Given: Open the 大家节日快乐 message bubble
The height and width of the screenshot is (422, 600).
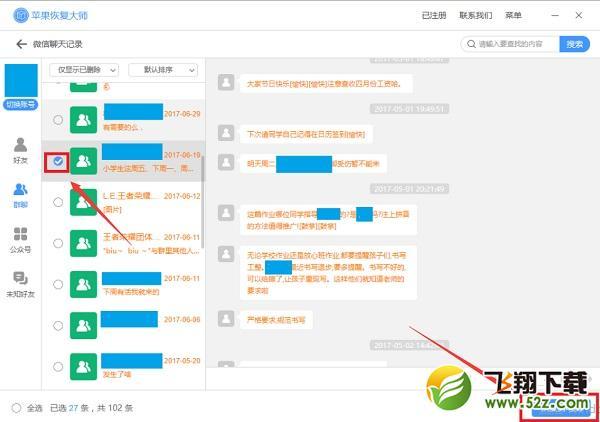Looking at the screenshot, I should (x=325, y=83).
